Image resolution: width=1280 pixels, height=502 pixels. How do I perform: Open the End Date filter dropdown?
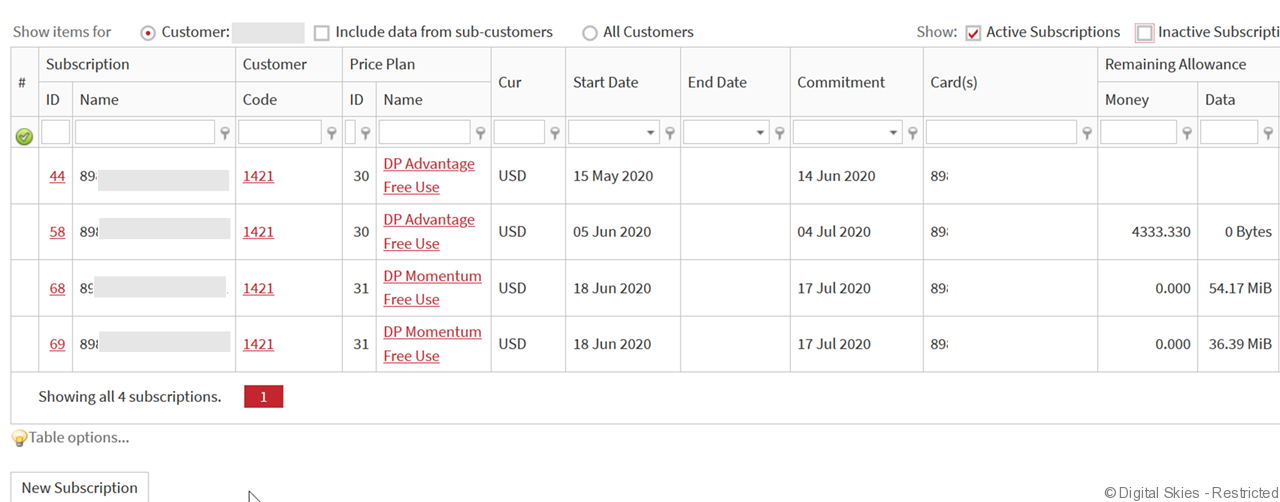point(761,132)
